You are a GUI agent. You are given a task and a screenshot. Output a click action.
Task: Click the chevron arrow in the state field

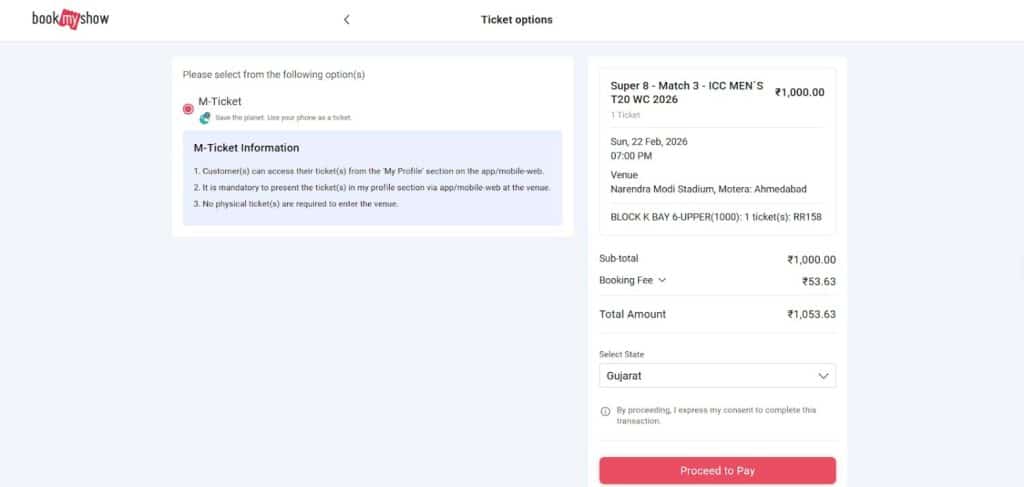point(823,376)
